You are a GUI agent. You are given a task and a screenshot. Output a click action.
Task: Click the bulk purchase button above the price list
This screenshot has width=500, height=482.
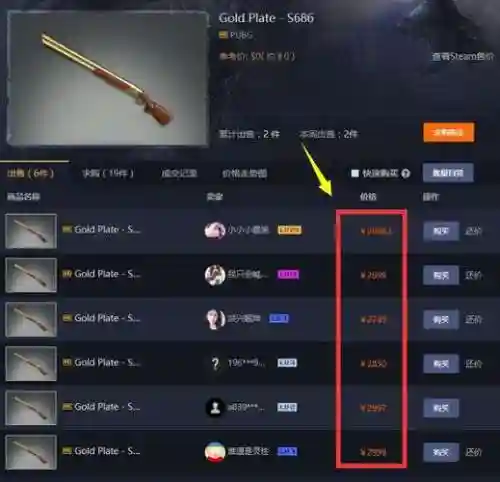448,173
